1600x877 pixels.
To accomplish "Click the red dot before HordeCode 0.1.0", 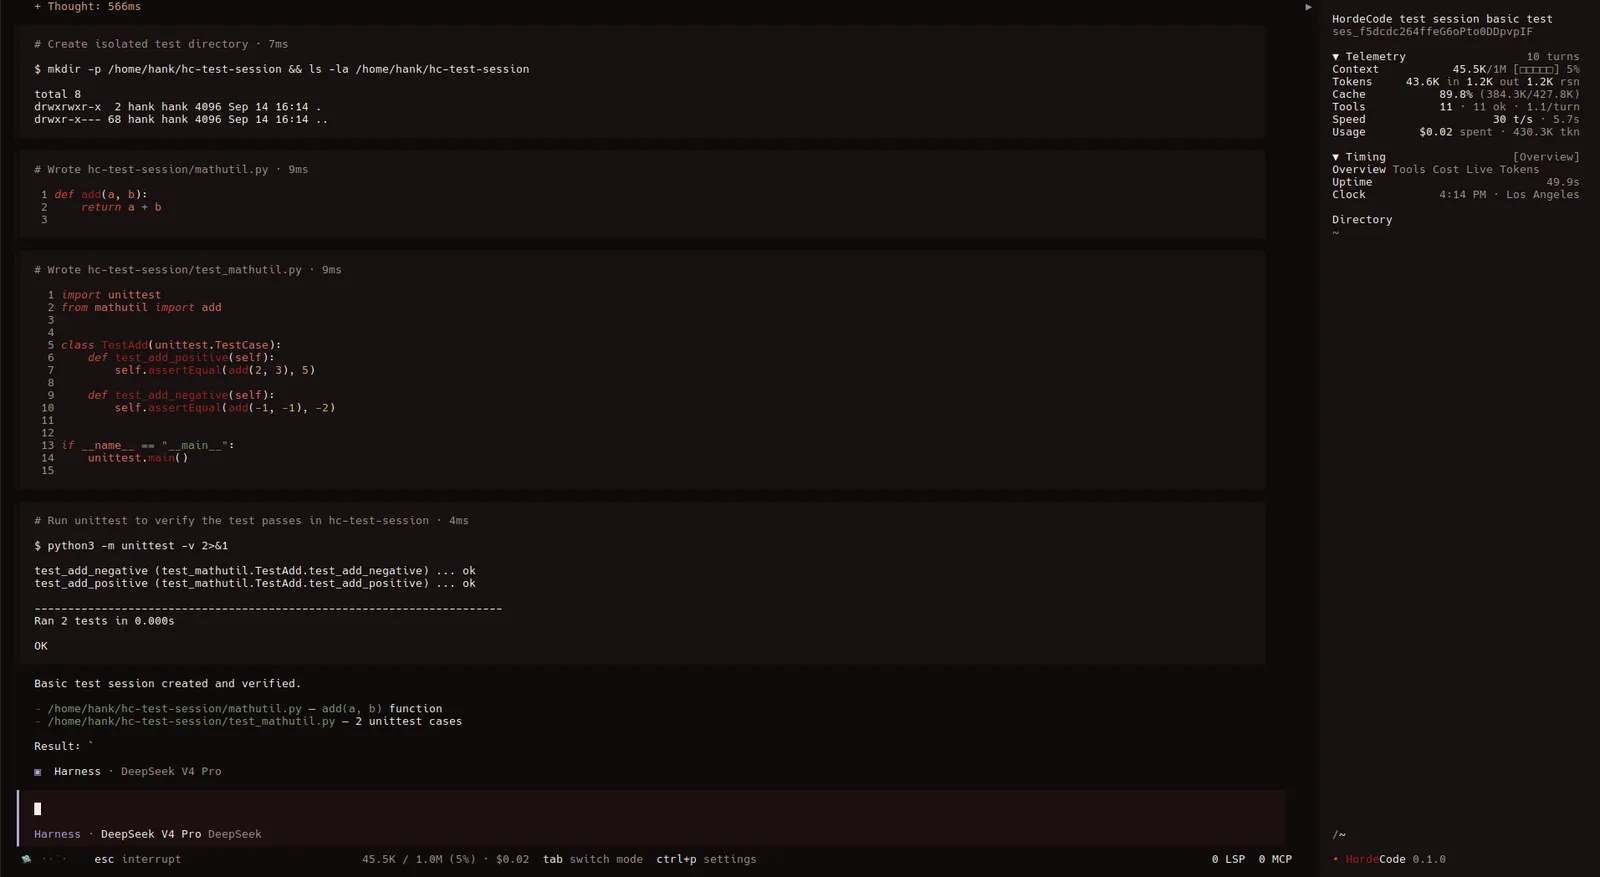I will pos(1335,859).
